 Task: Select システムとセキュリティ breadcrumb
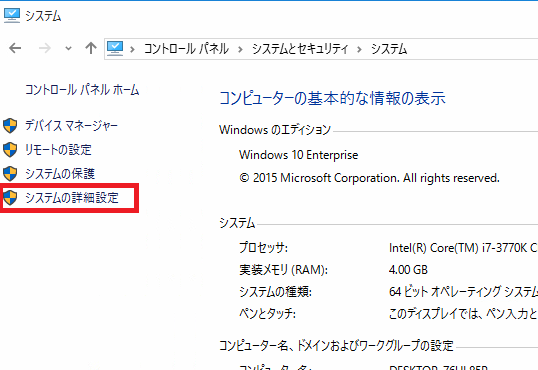pyautogui.click(x=300, y=49)
